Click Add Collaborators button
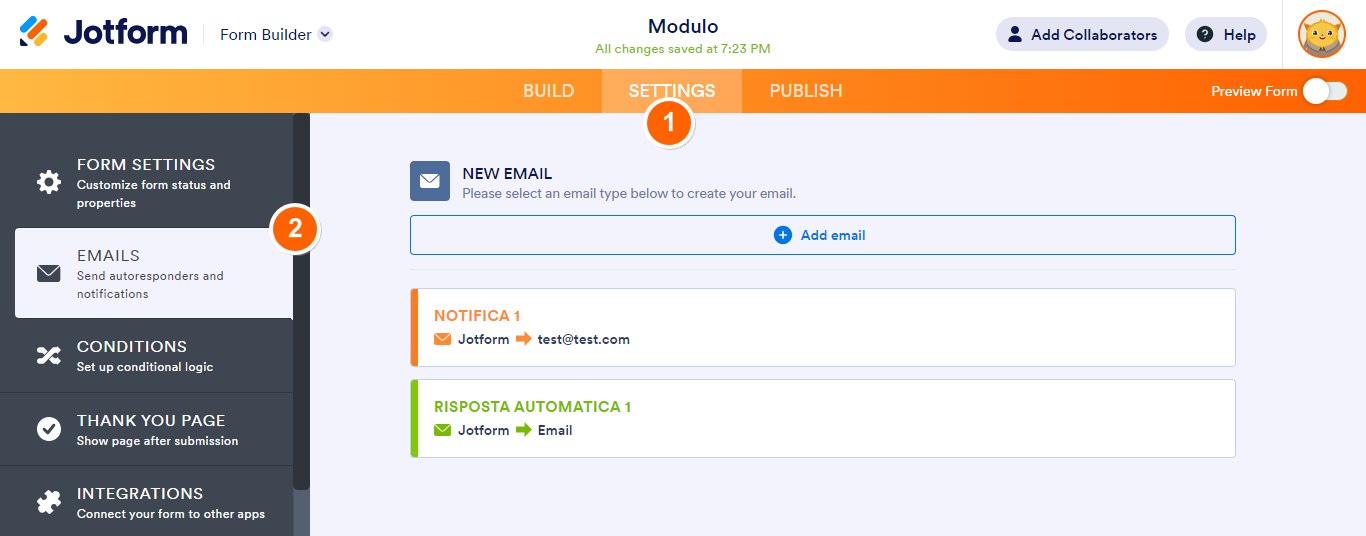 pyautogui.click(x=1082, y=34)
